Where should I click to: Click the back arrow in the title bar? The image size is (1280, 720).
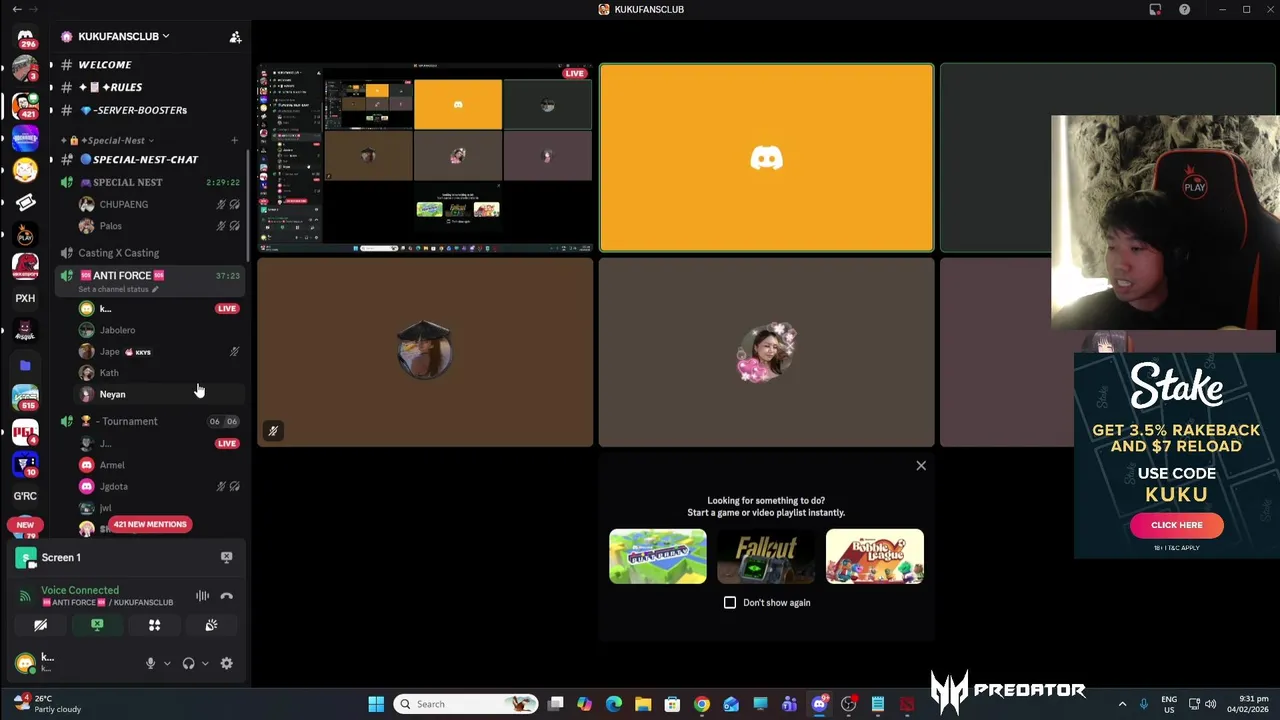(17, 9)
